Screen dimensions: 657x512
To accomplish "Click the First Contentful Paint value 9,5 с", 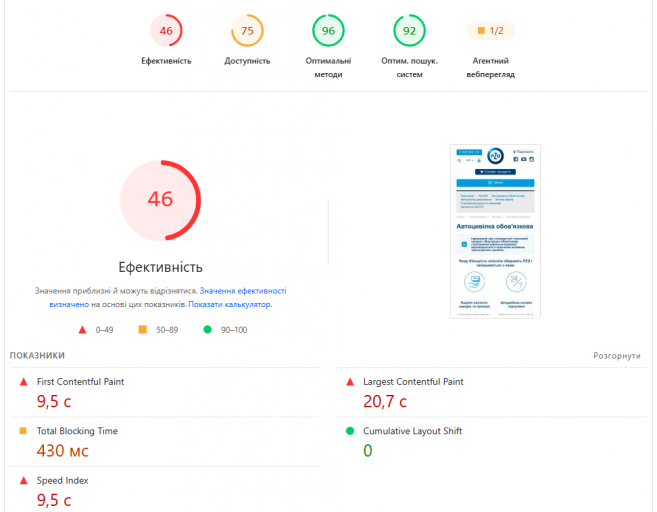I will pos(54,401).
